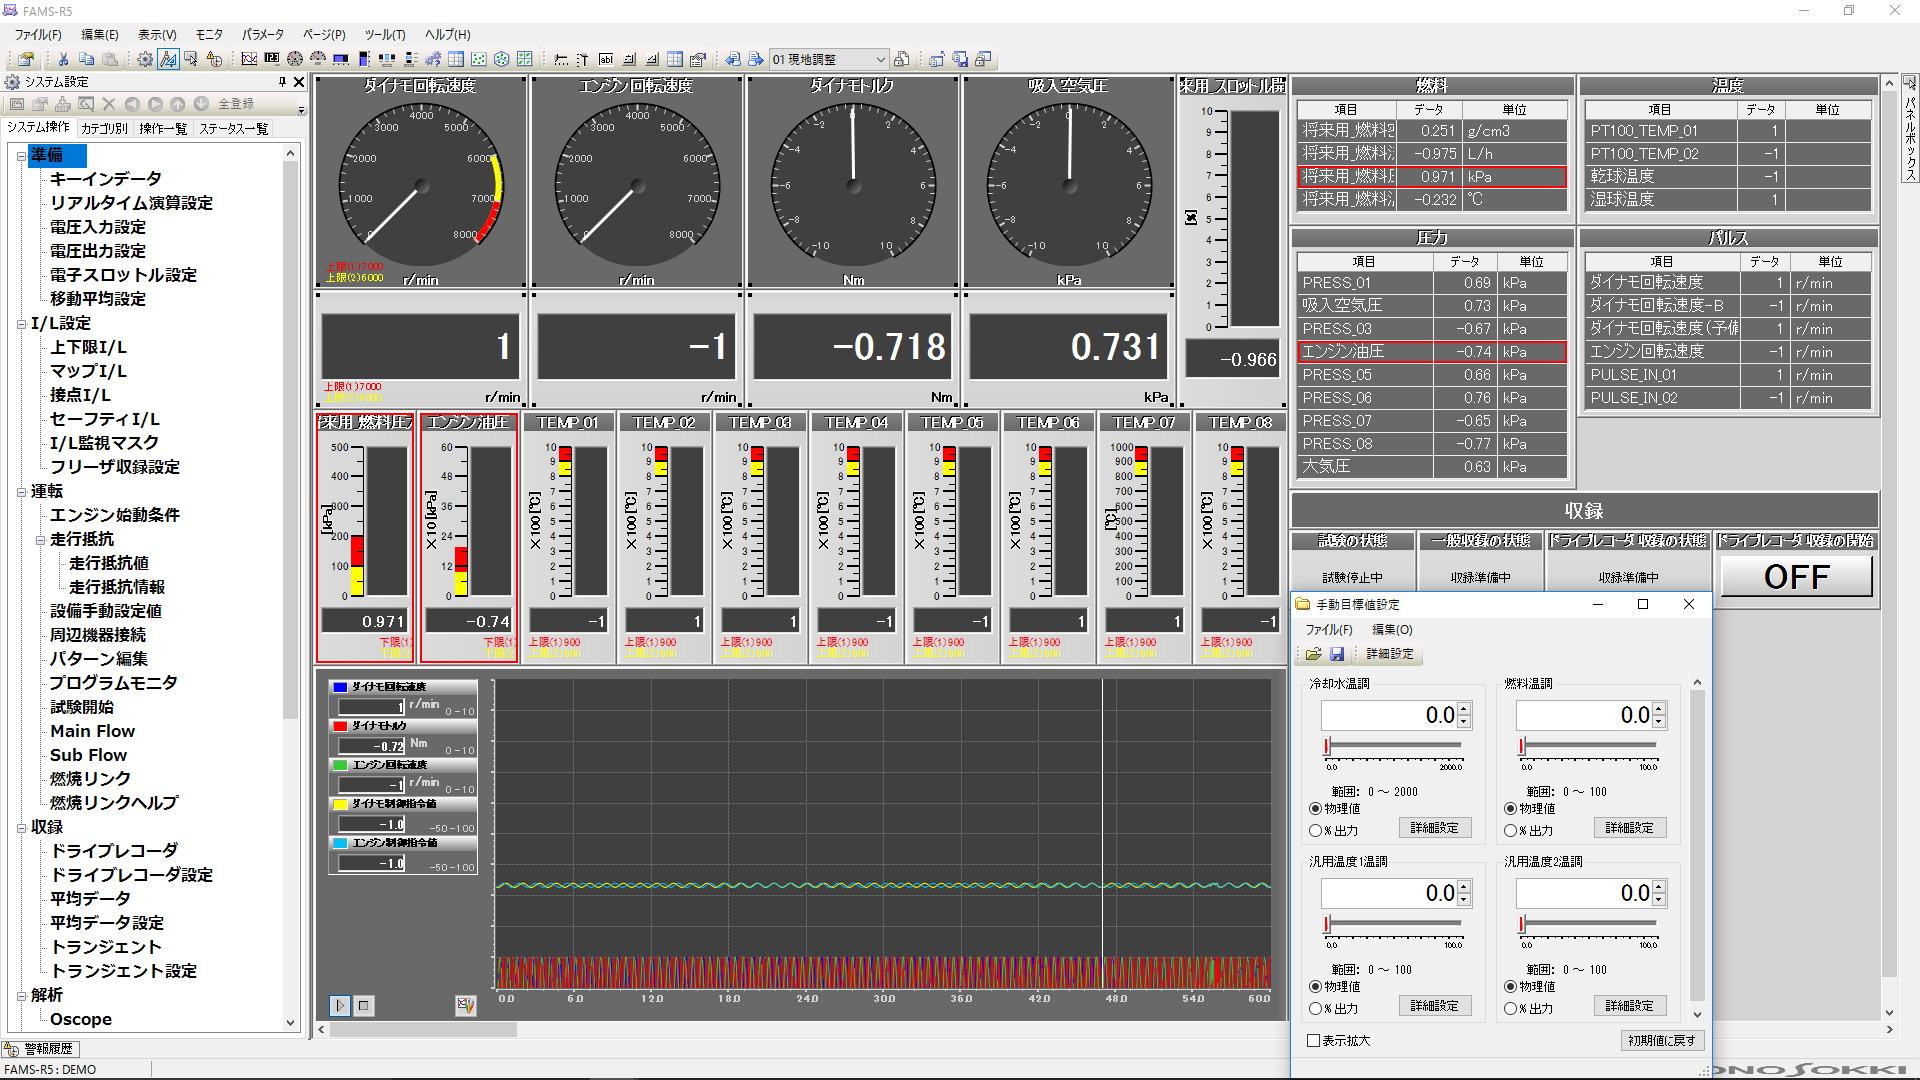Select % 出力 radio under 汎用温度2温調
The width and height of the screenshot is (1920, 1080).
coord(1510,1009)
